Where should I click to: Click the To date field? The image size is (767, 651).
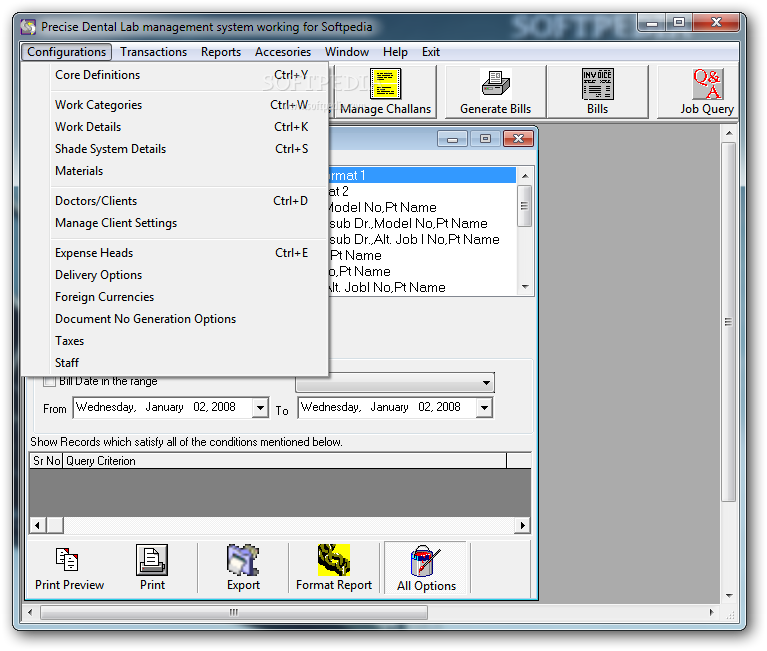[x=395, y=407]
